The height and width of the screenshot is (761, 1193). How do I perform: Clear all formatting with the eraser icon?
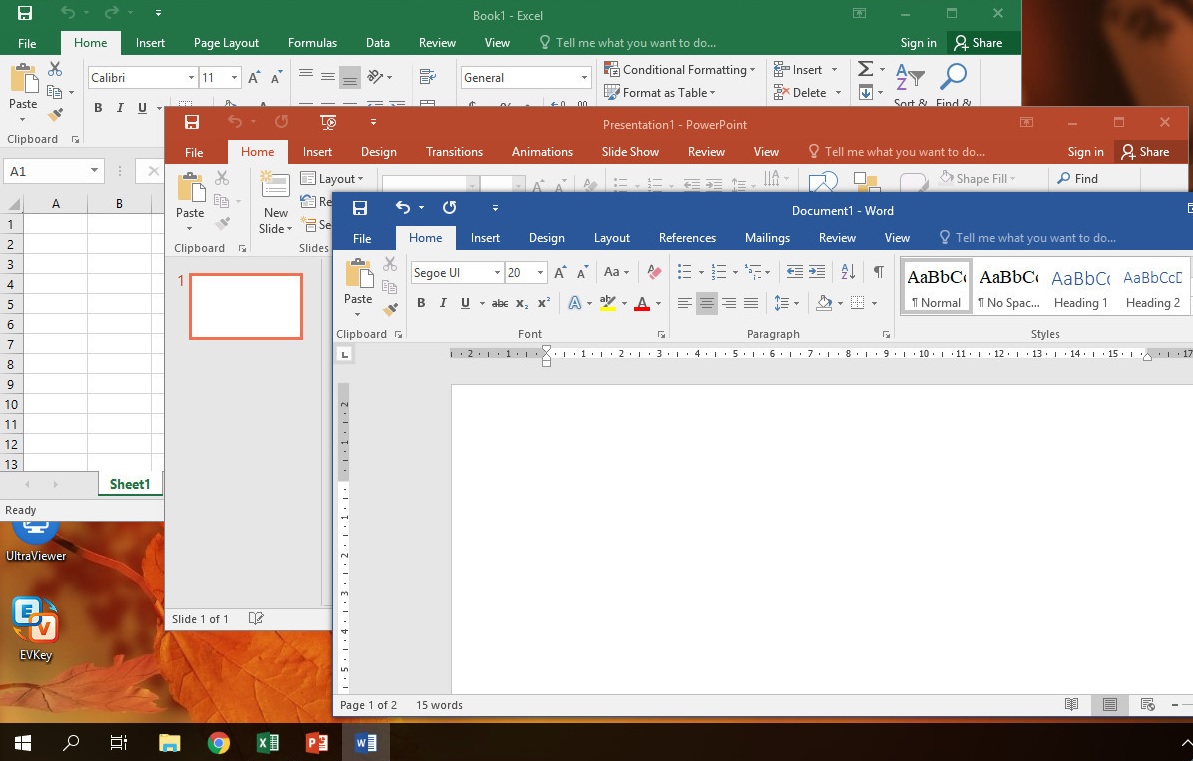click(654, 272)
